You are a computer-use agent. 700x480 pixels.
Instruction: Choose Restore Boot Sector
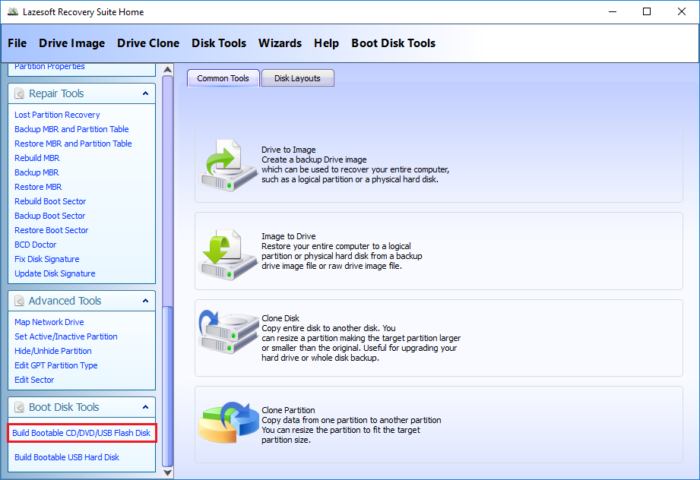coord(51,230)
